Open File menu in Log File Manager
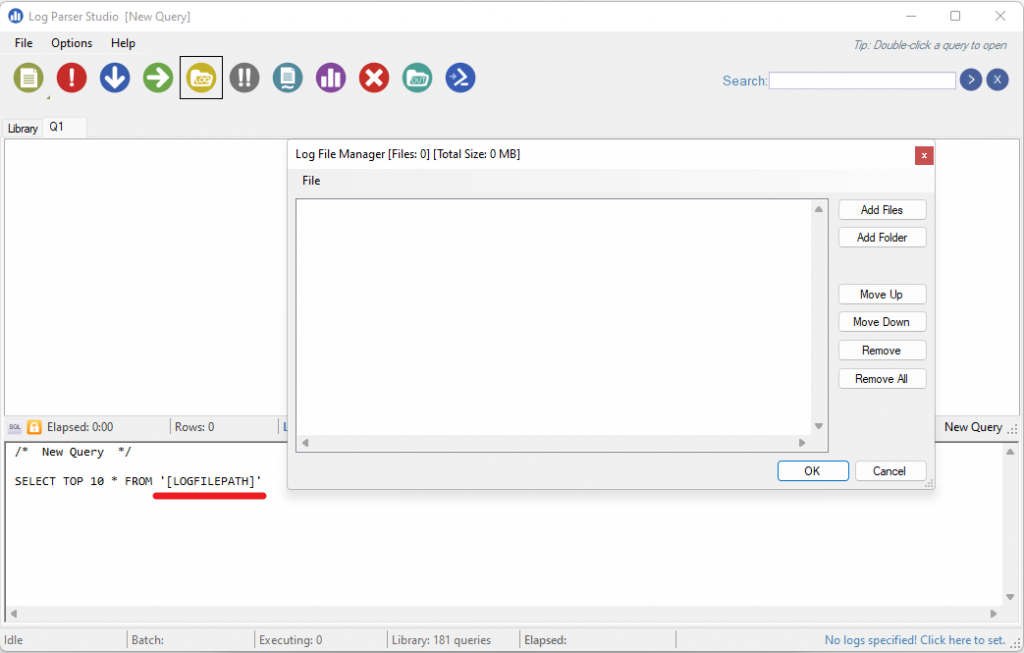Screen dimensions: 1024x653 coord(311,181)
